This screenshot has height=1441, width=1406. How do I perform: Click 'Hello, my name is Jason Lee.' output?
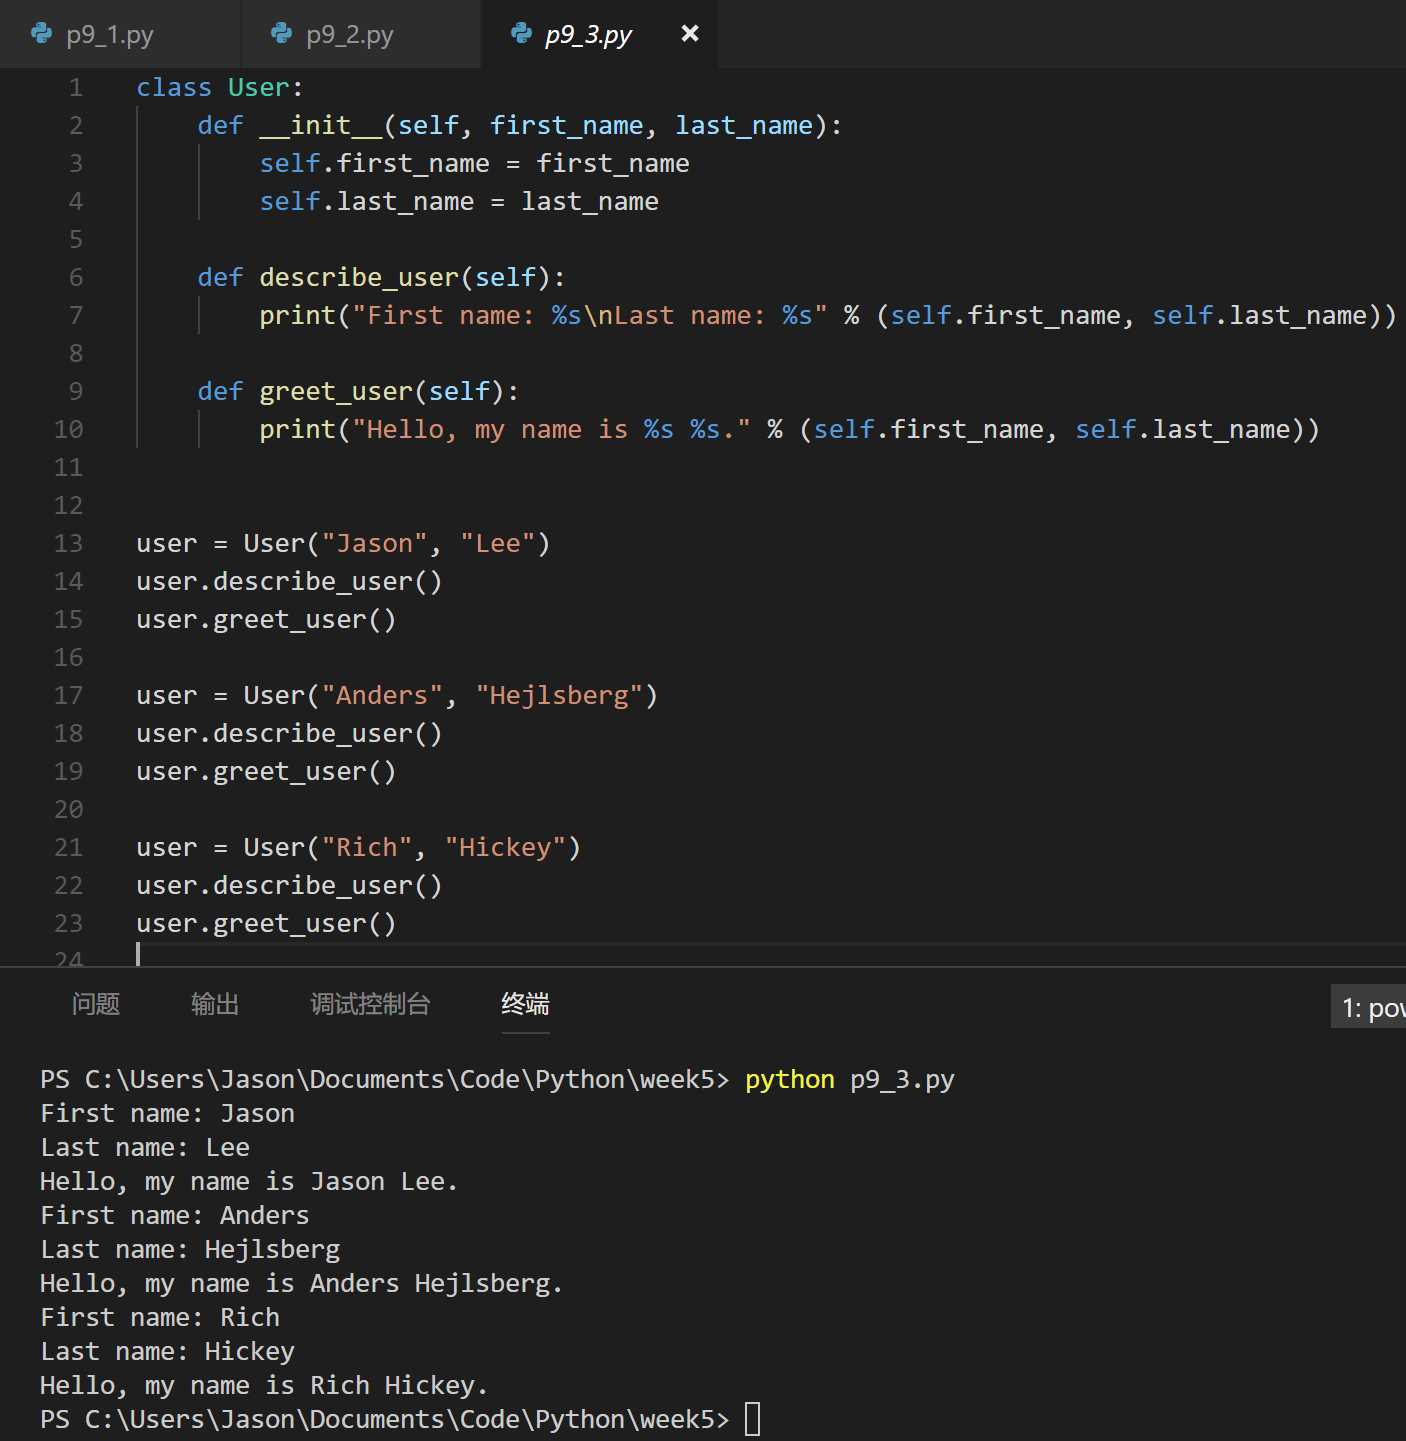[x=249, y=1182]
